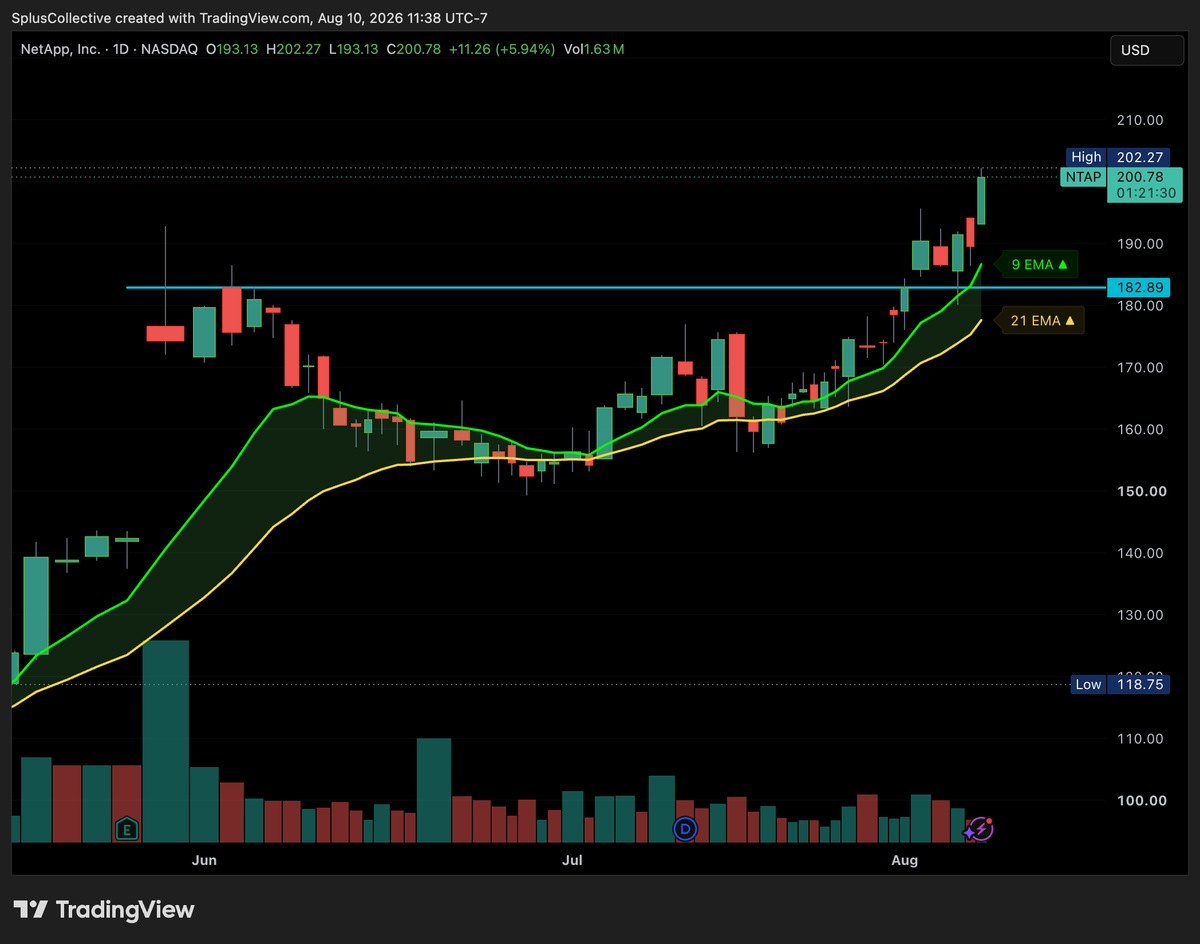Click the Jun date axis label
1200x944 pixels.
(x=204, y=860)
